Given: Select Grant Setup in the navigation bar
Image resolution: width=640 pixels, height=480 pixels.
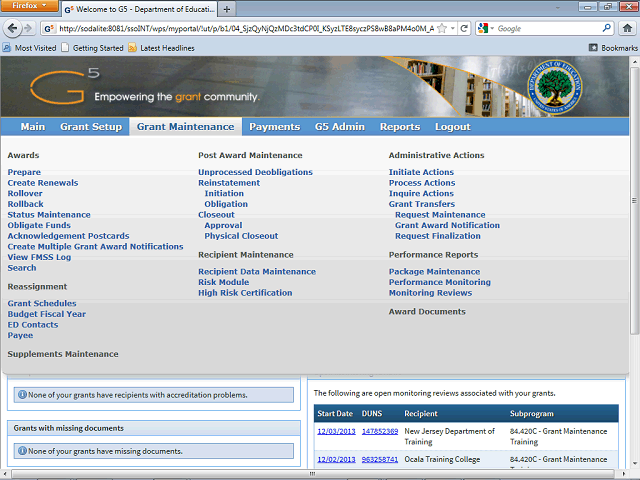Looking at the screenshot, I should [x=90, y=127].
